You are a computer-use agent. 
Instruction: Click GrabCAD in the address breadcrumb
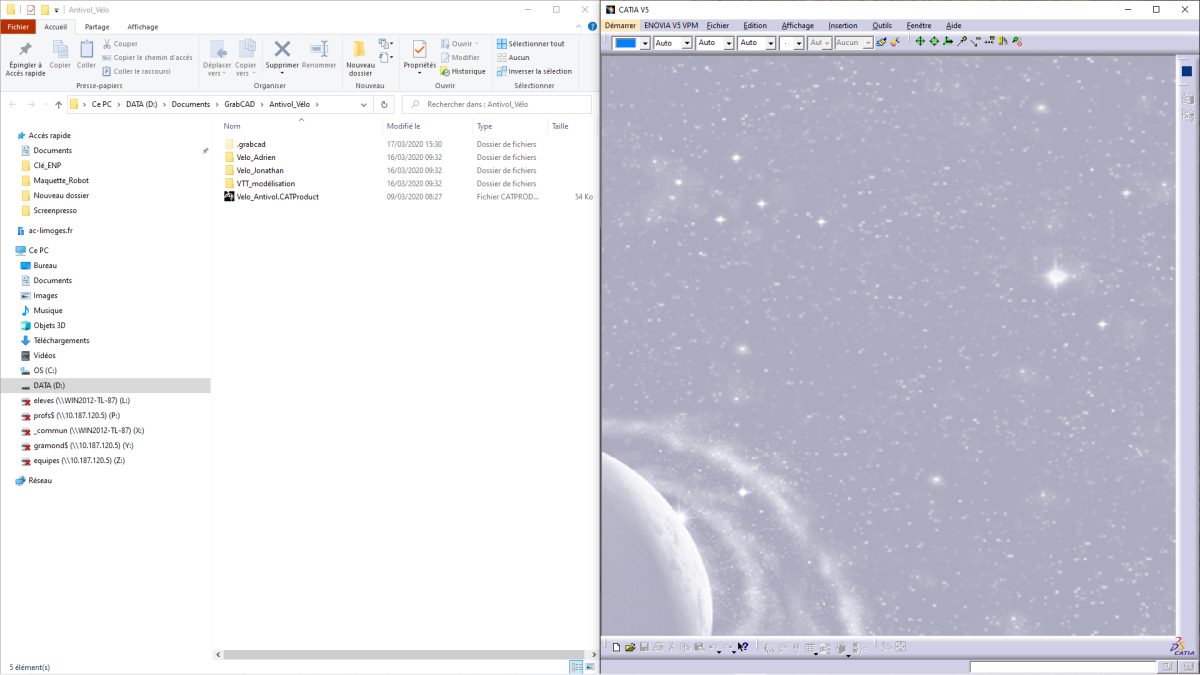coord(240,104)
